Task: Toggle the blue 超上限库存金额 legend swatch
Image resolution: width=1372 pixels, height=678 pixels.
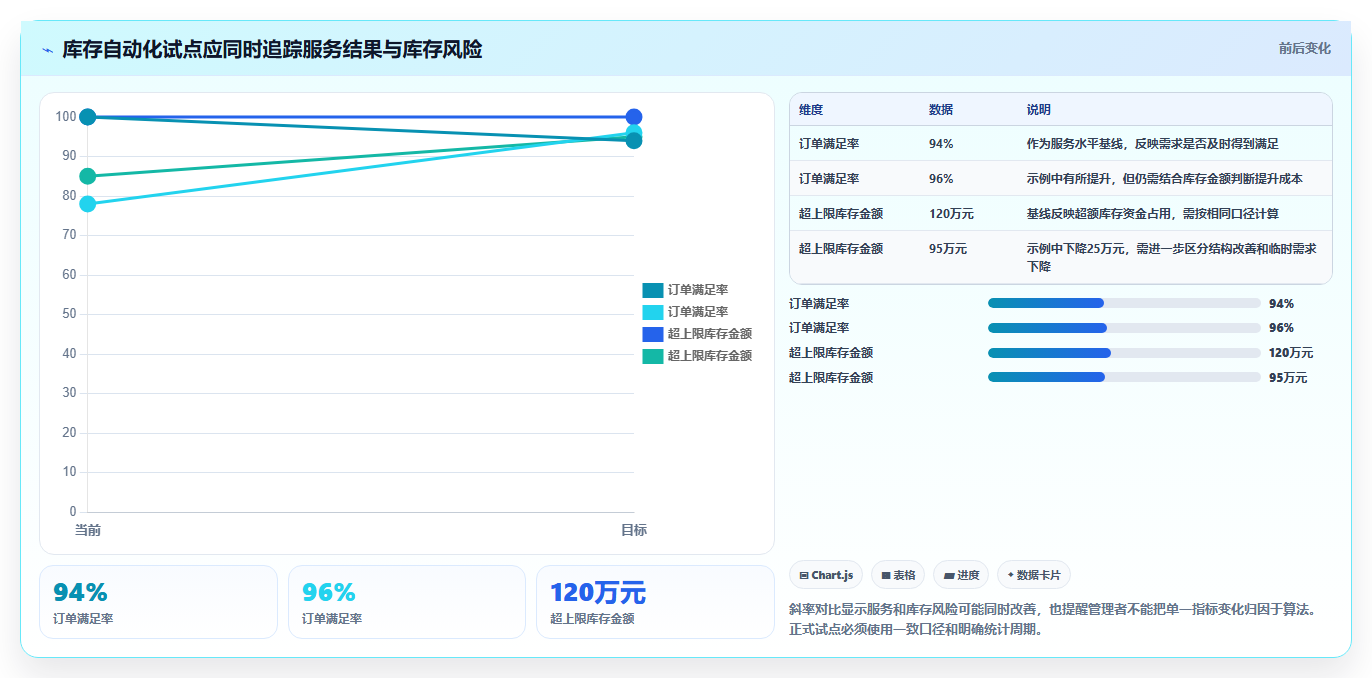Action: pyautogui.click(x=653, y=334)
